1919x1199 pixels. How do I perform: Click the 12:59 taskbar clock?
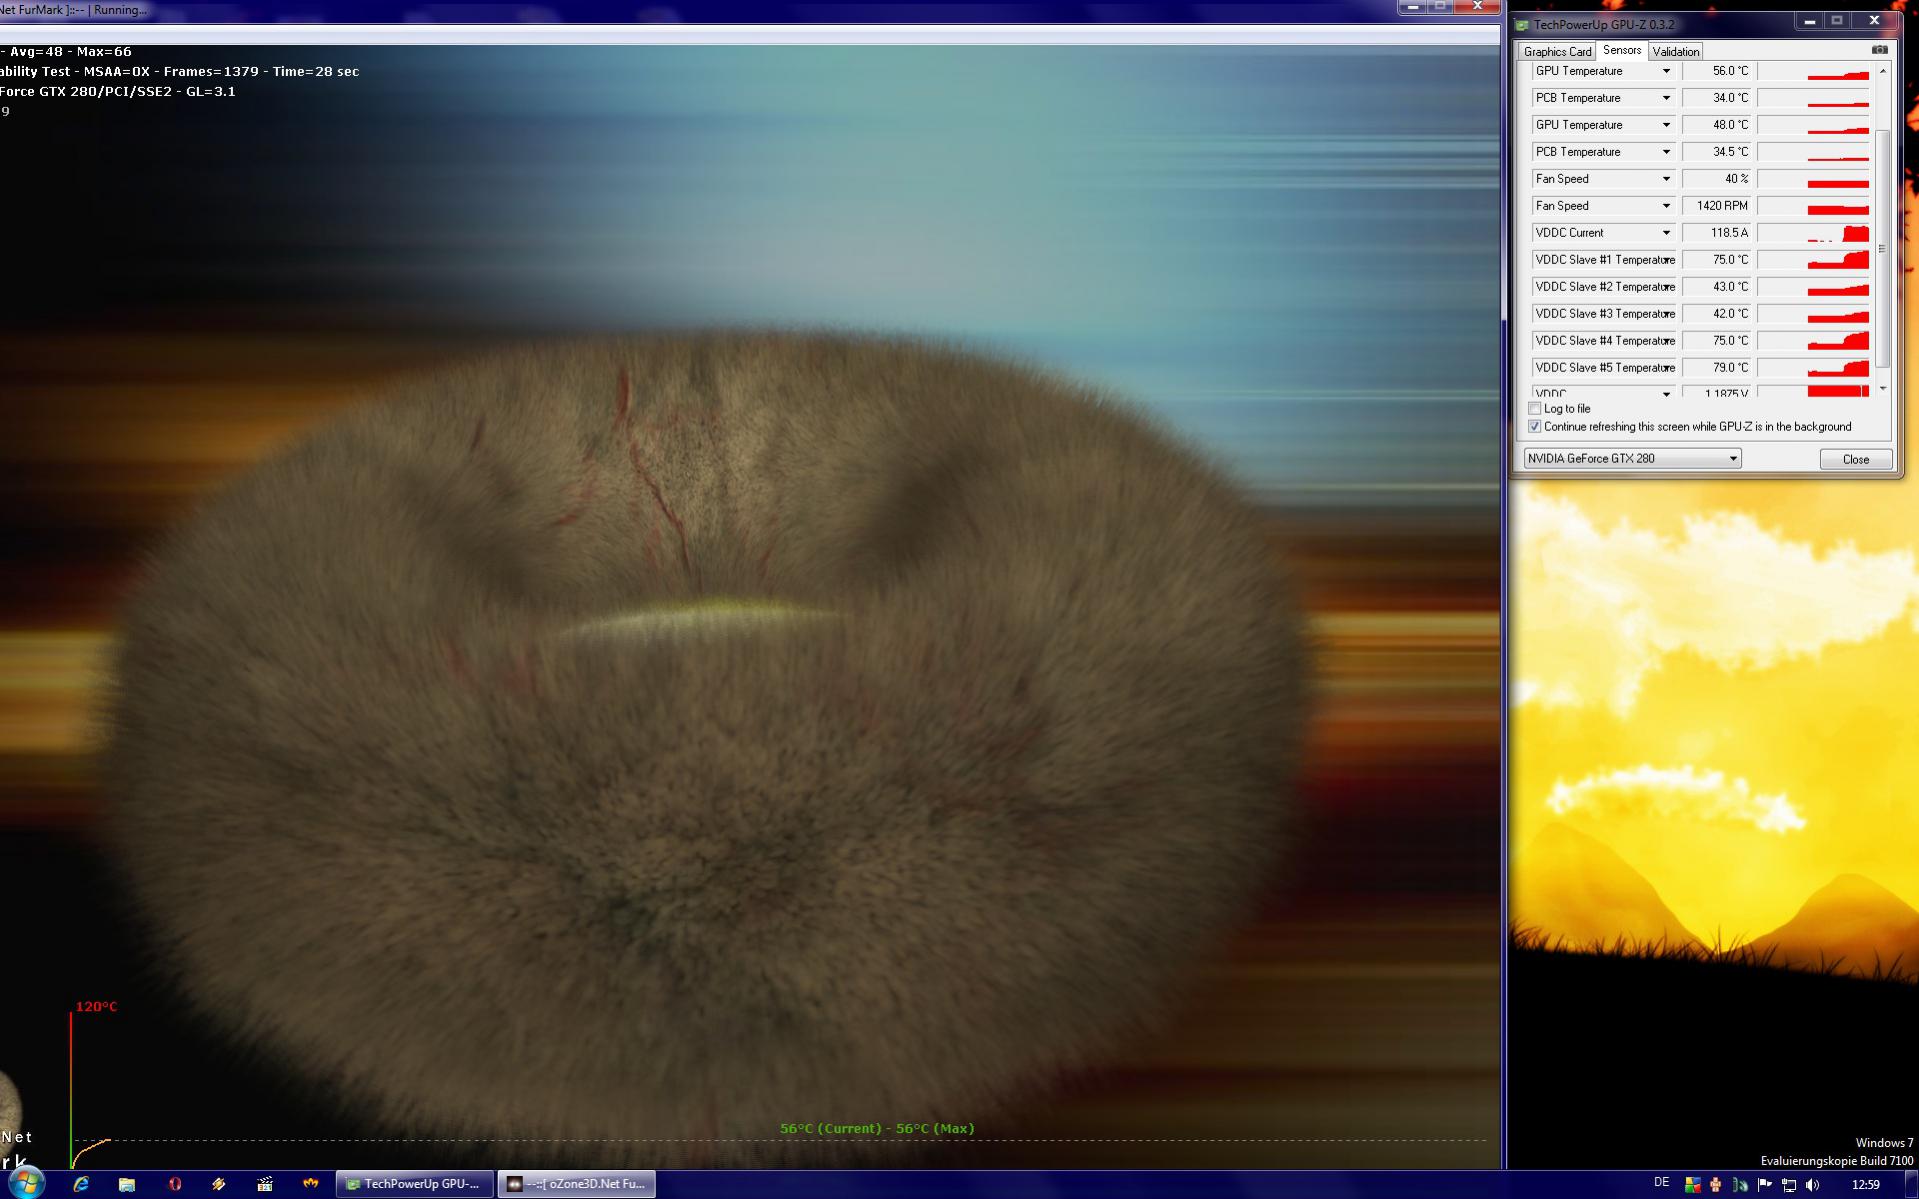pyautogui.click(x=1865, y=1185)
